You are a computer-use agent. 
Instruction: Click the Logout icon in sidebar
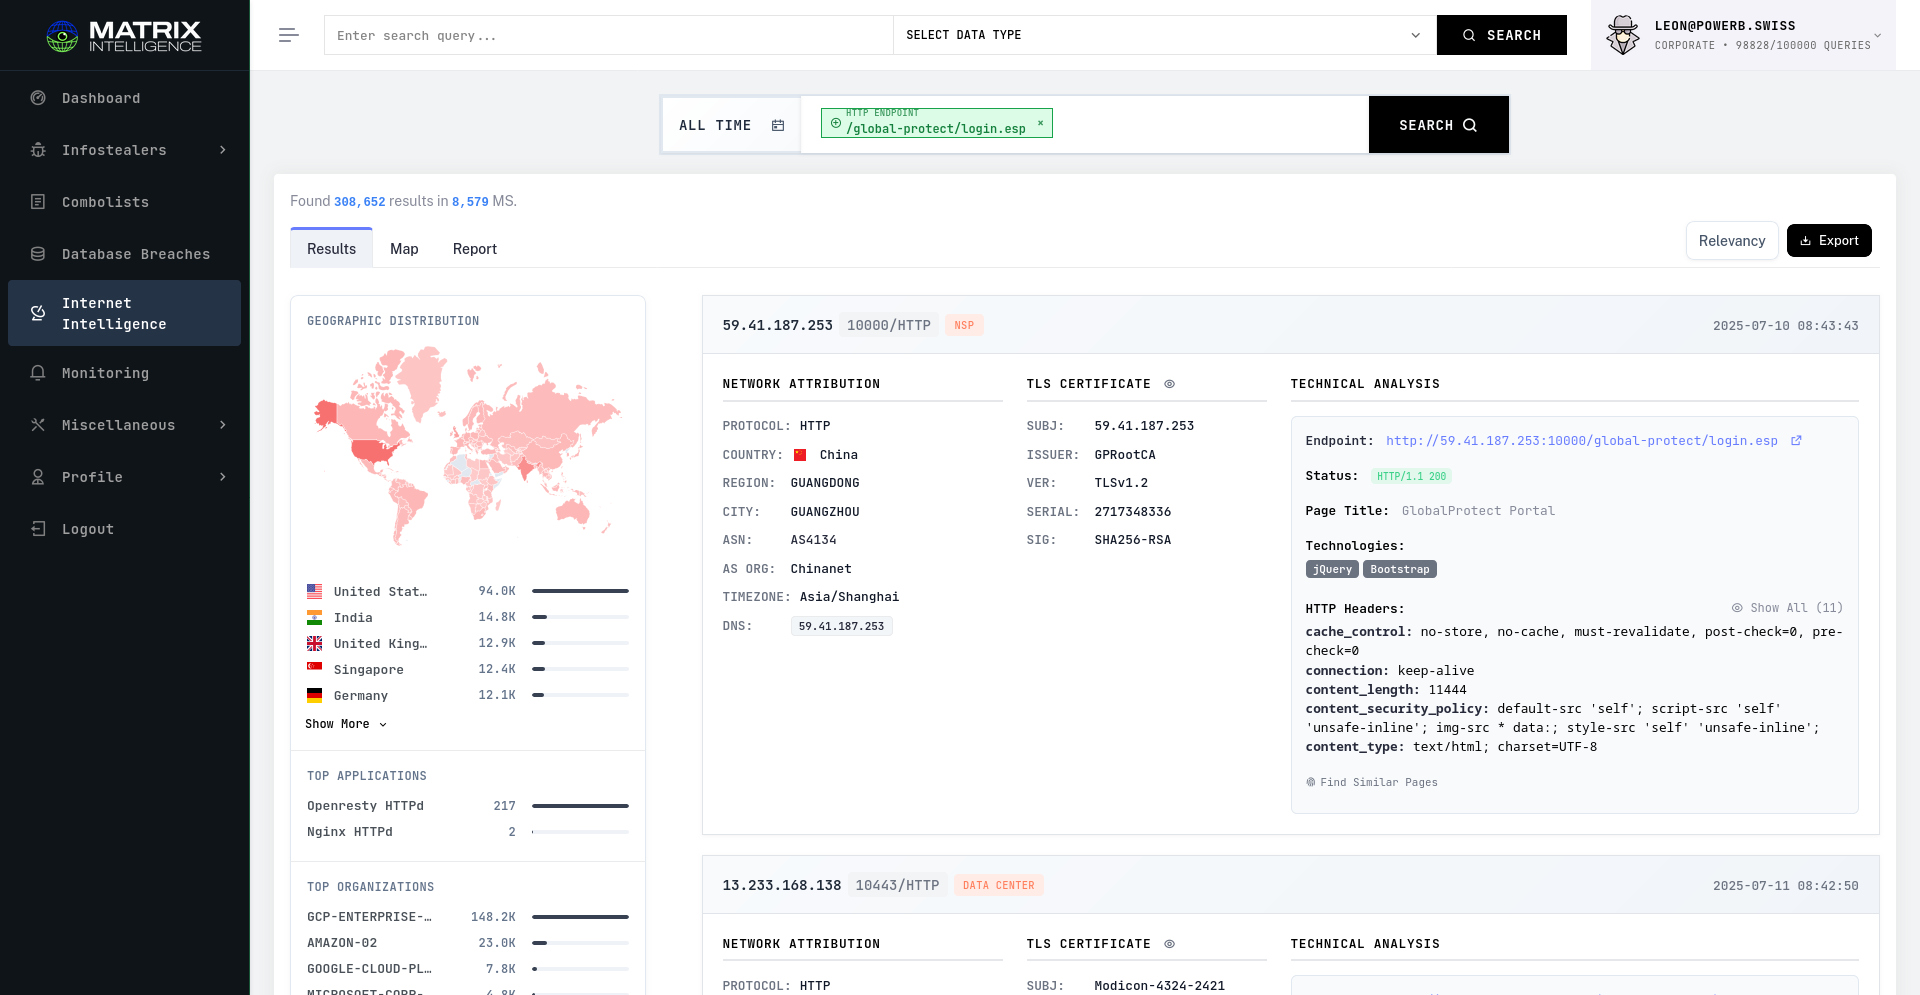click(38, 529)
